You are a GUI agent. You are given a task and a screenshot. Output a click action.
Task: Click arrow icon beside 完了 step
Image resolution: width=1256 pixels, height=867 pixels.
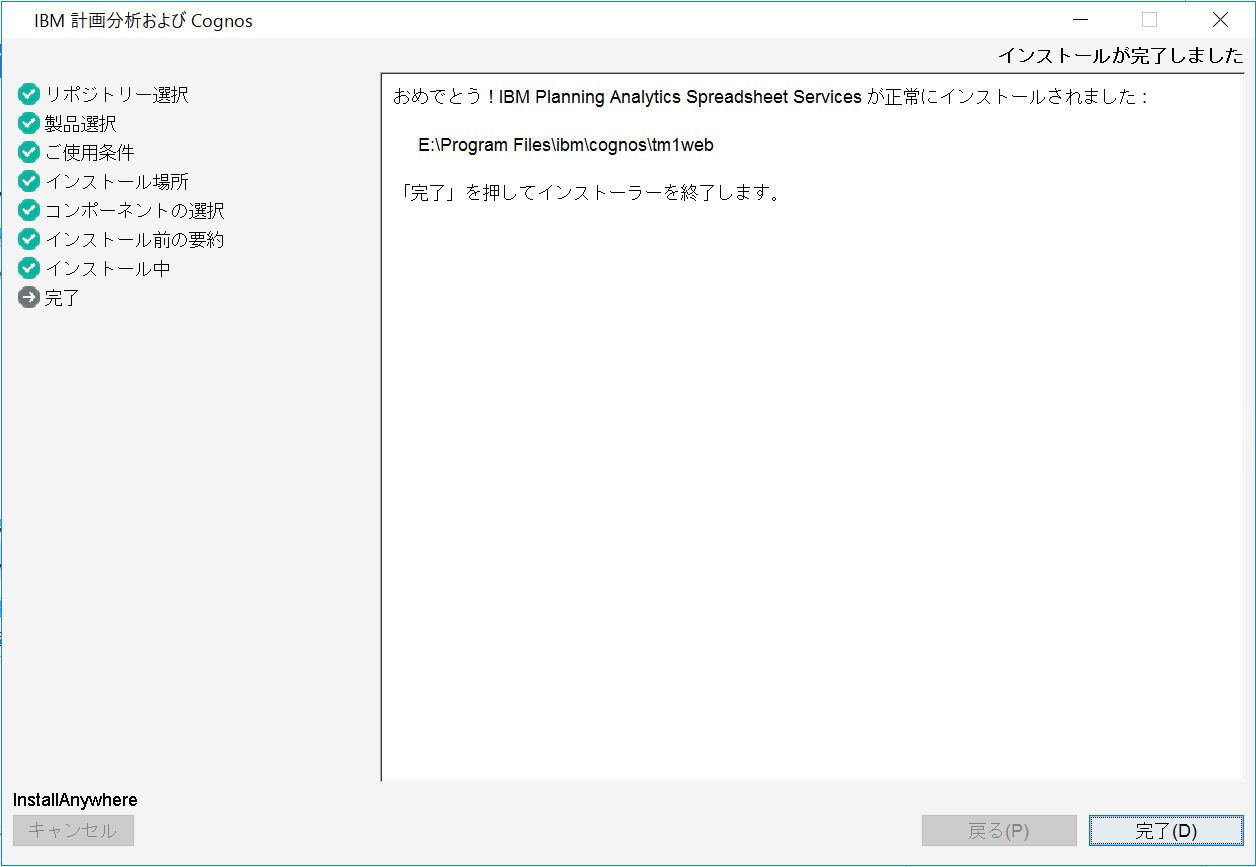tap(29, 297)
